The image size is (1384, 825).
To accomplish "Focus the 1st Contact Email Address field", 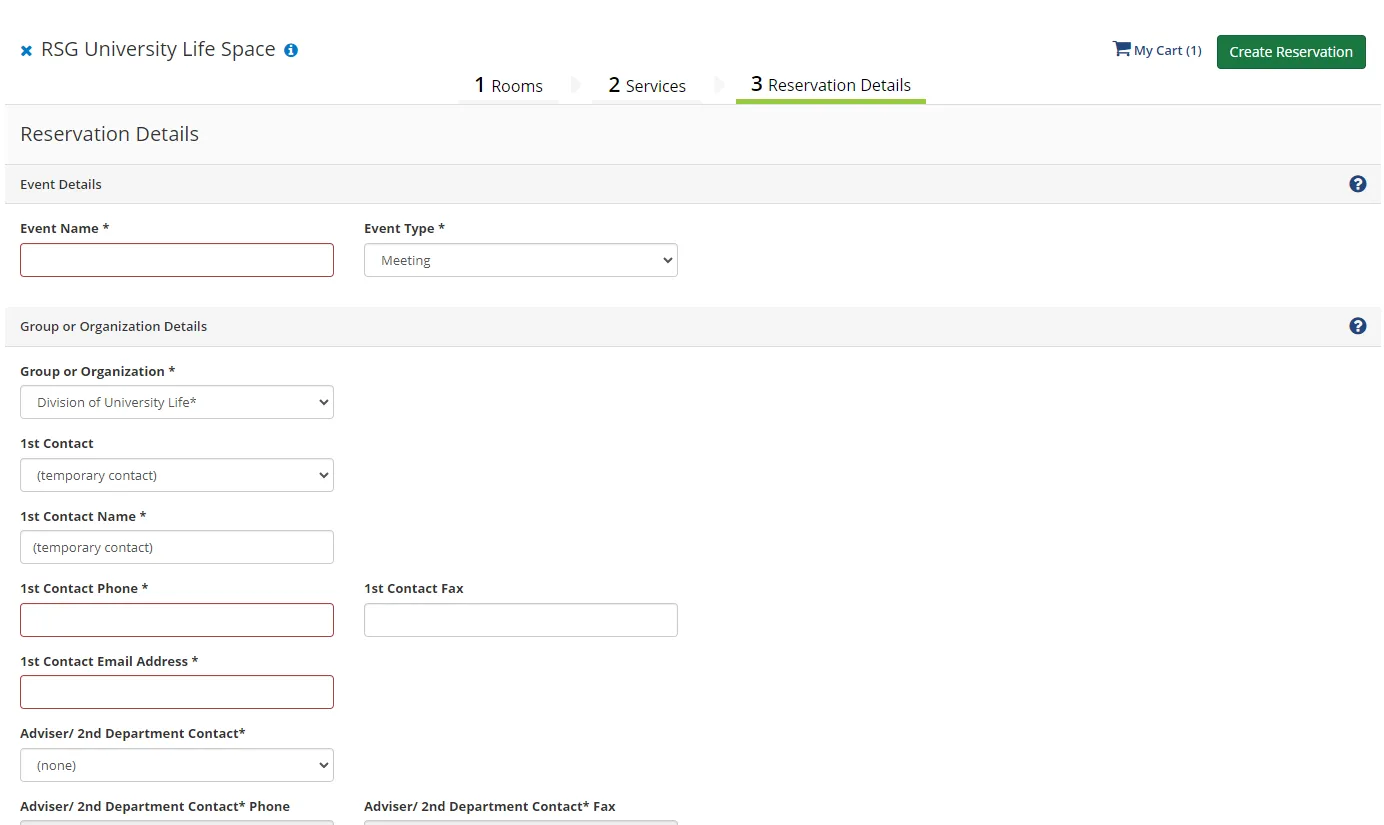I will [x=177, y=692].
